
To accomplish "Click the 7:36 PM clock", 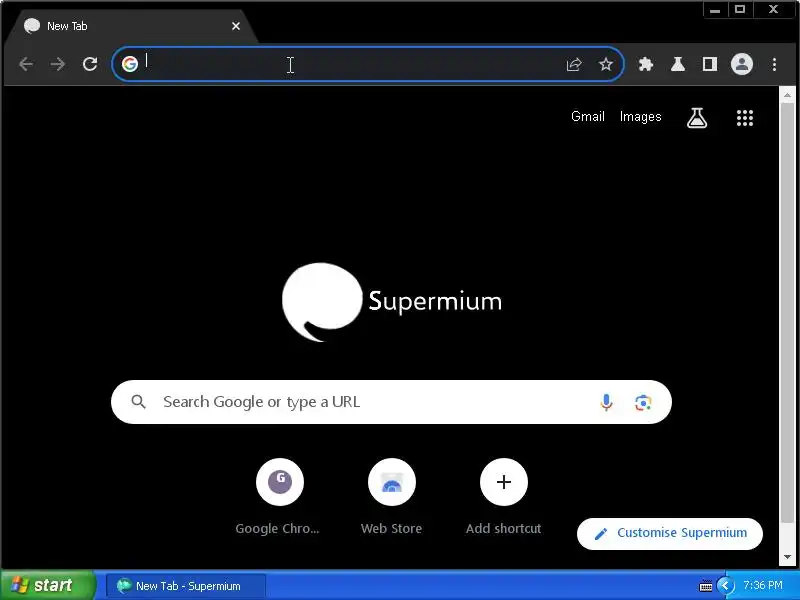I will pyautogui.click(x=763, y=585).
